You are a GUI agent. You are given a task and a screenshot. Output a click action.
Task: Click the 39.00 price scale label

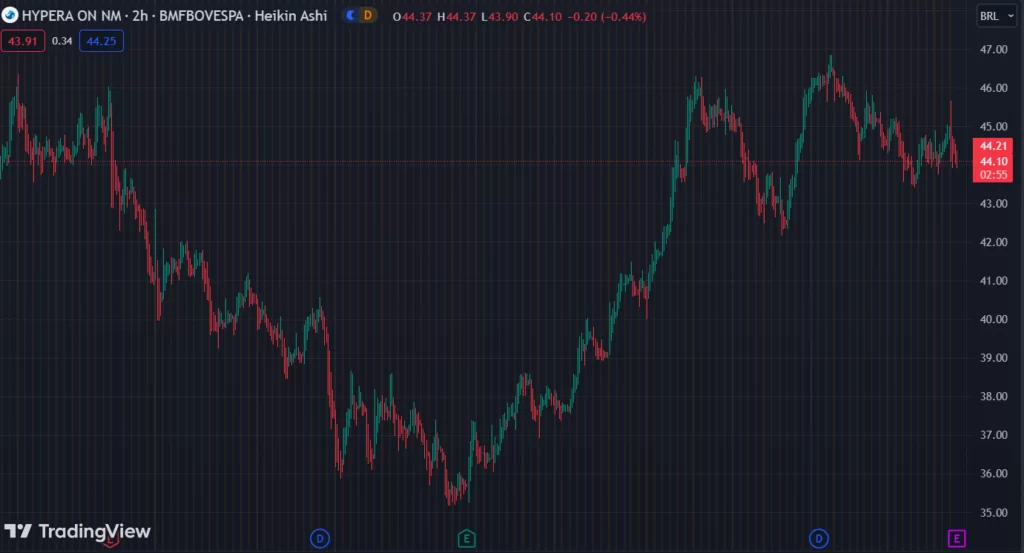(x=993, y=358)
